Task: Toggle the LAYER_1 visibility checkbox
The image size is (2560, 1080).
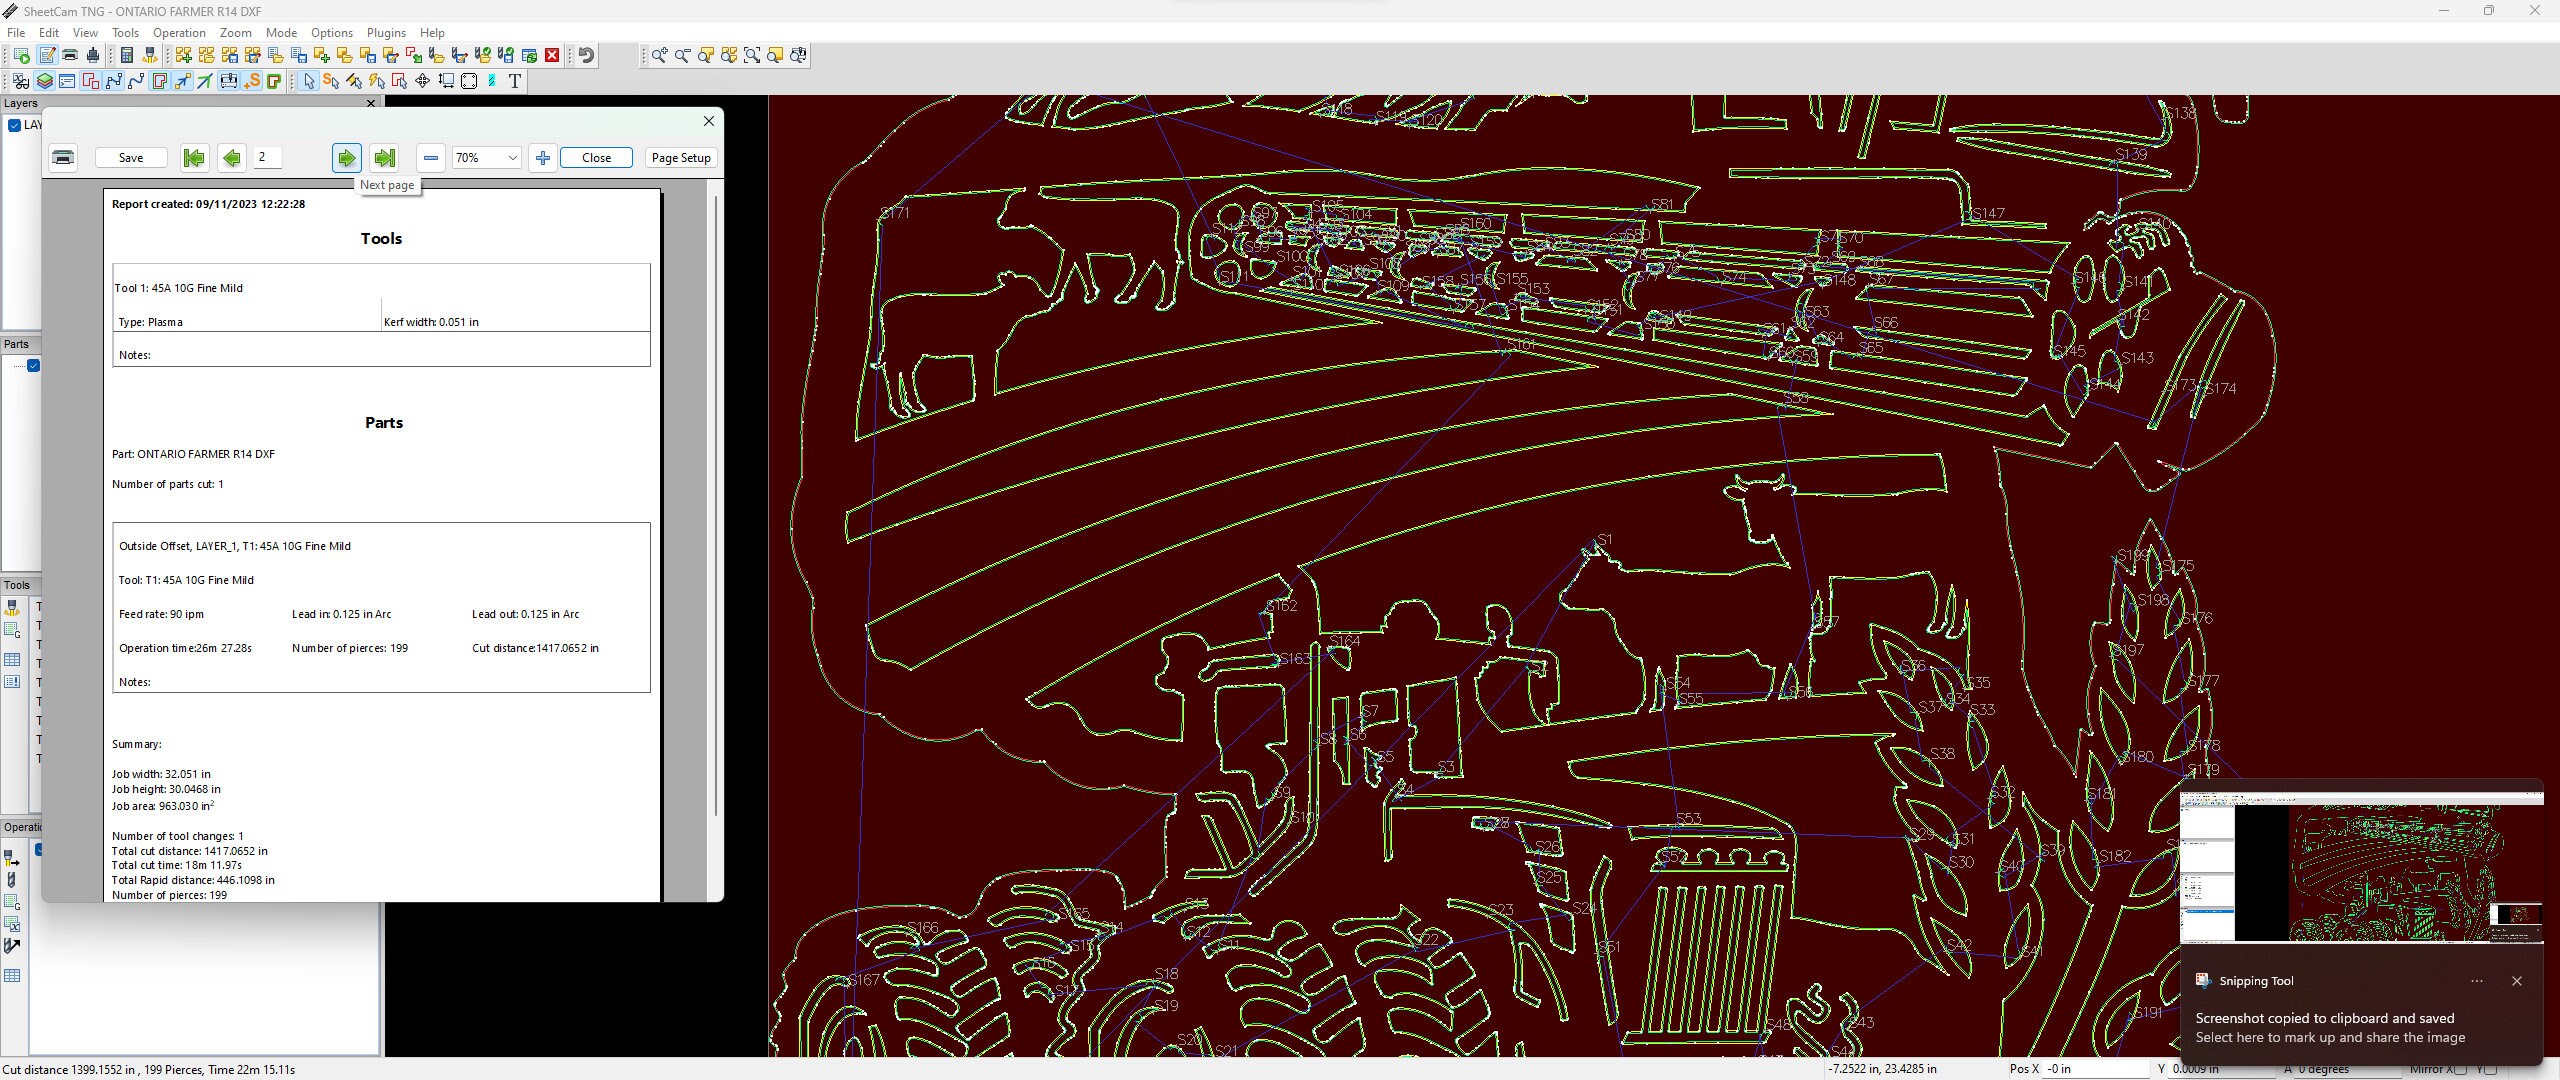Action: point(14,126)
